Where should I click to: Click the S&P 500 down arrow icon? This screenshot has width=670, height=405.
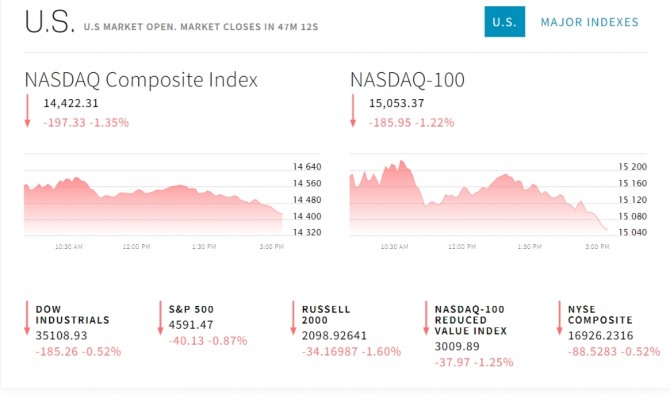point(160,319)
